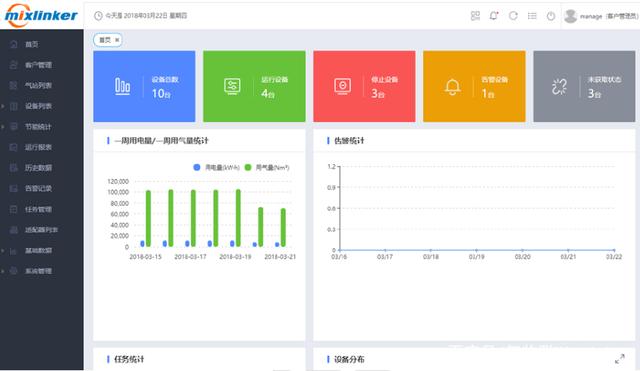The image size is (640, 371).
Task: Click the clock icon beside today's date
Action: [98, 16]
